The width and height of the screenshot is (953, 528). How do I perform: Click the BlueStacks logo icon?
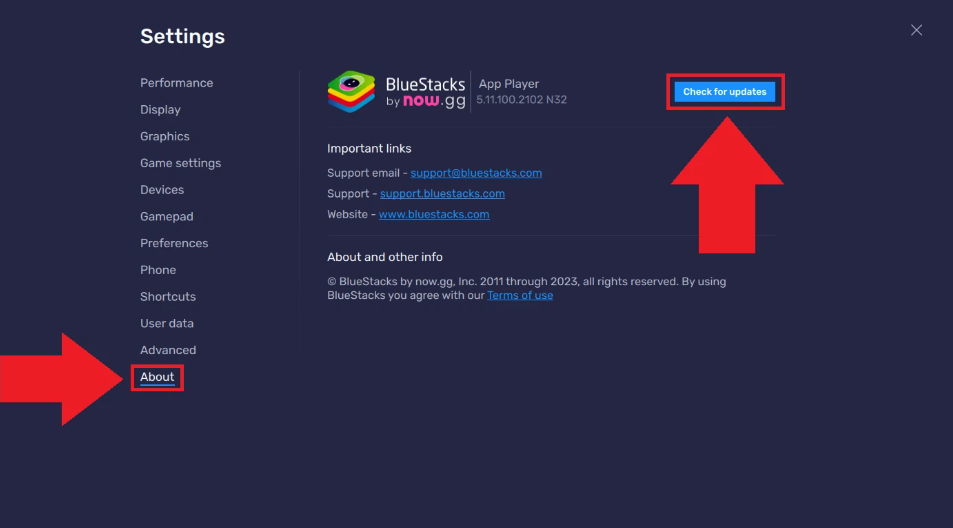351,92
